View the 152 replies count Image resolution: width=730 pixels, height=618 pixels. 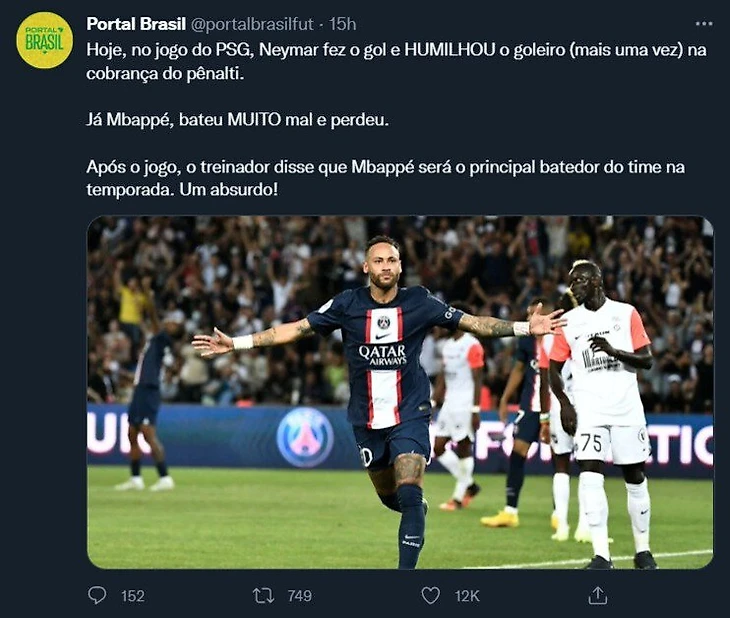[133, 596]
